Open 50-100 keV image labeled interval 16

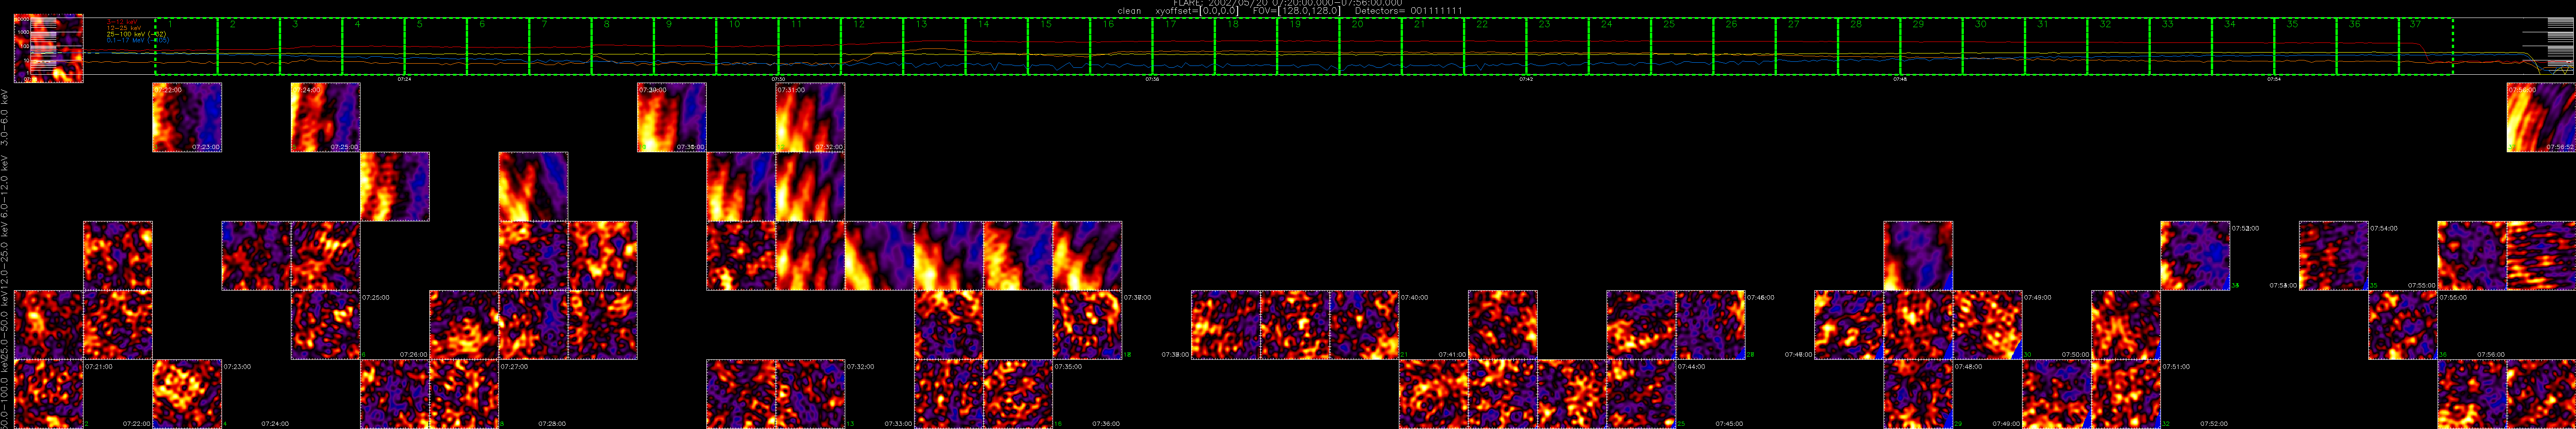[x=1019, y=394]
